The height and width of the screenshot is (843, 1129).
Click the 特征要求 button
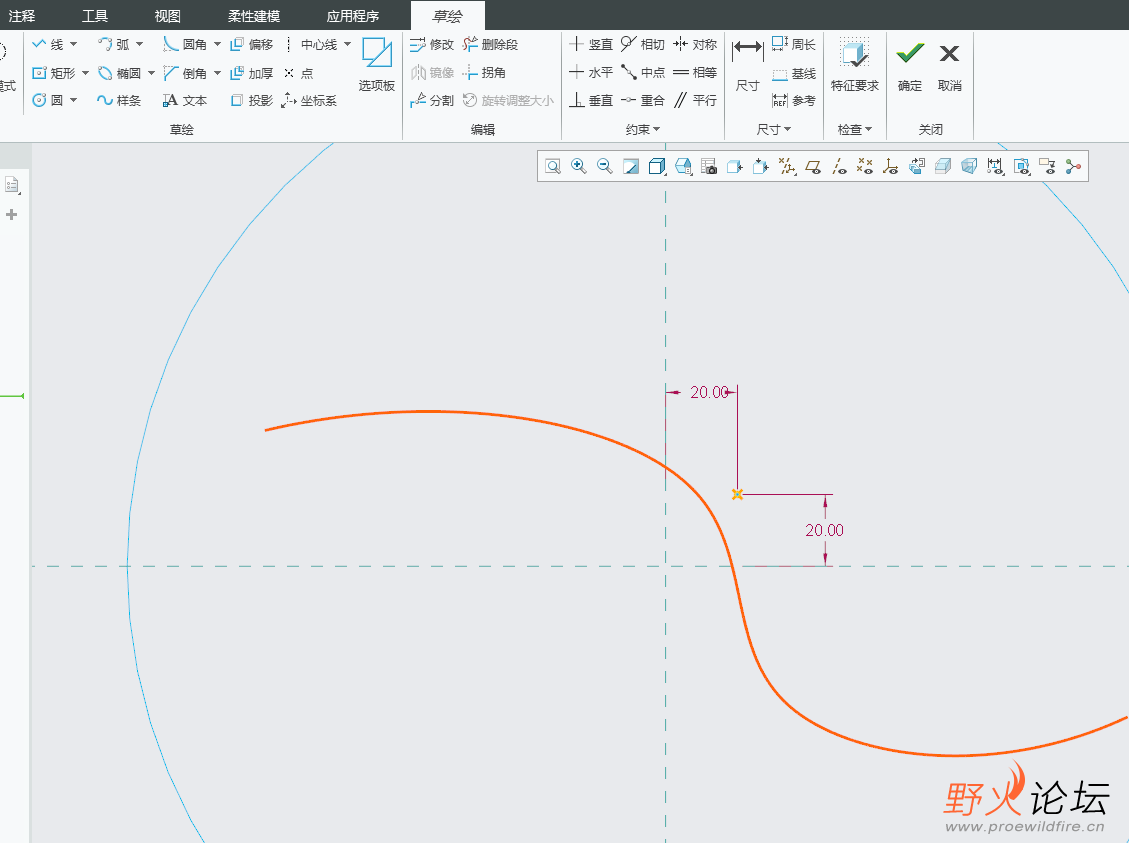tap(855, 65)
